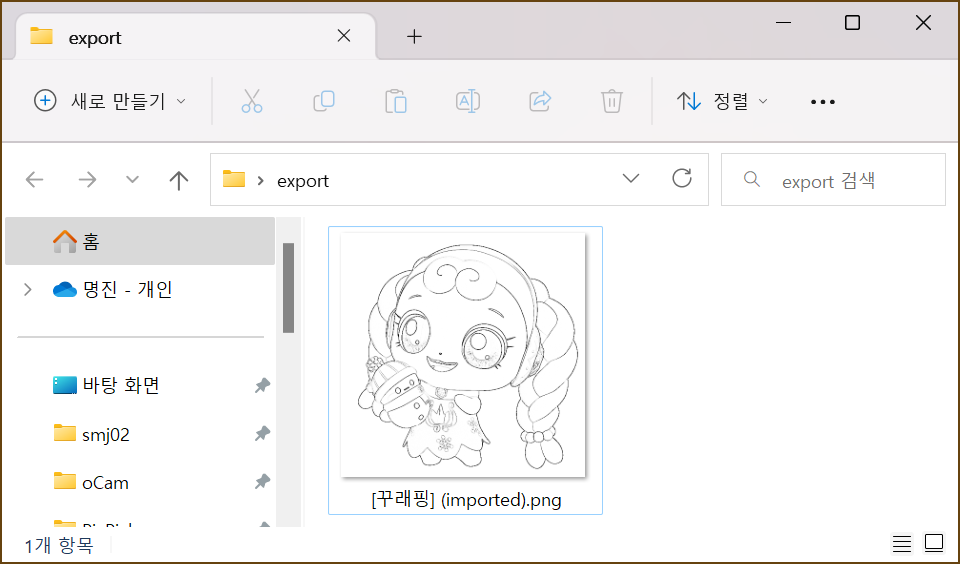Click the Rename icon in toolbar
This screenshot has width=960, height=564.
(x=468, y=101)
